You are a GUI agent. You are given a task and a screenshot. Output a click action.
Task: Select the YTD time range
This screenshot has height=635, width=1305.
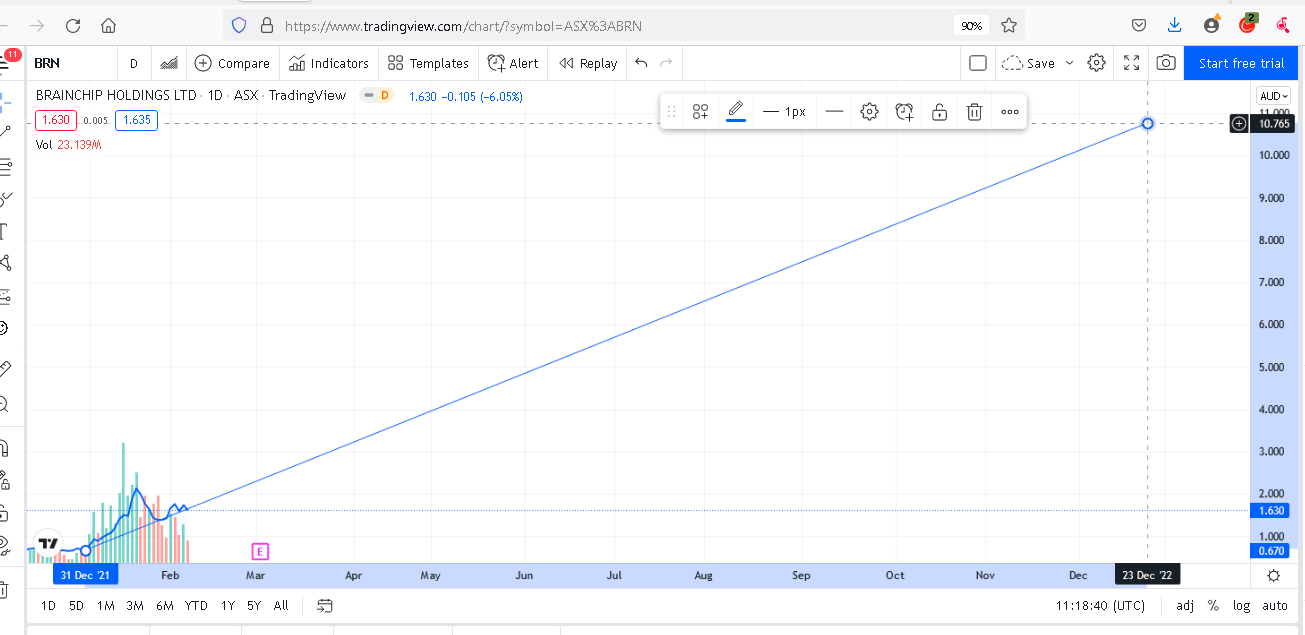[196, 605]
